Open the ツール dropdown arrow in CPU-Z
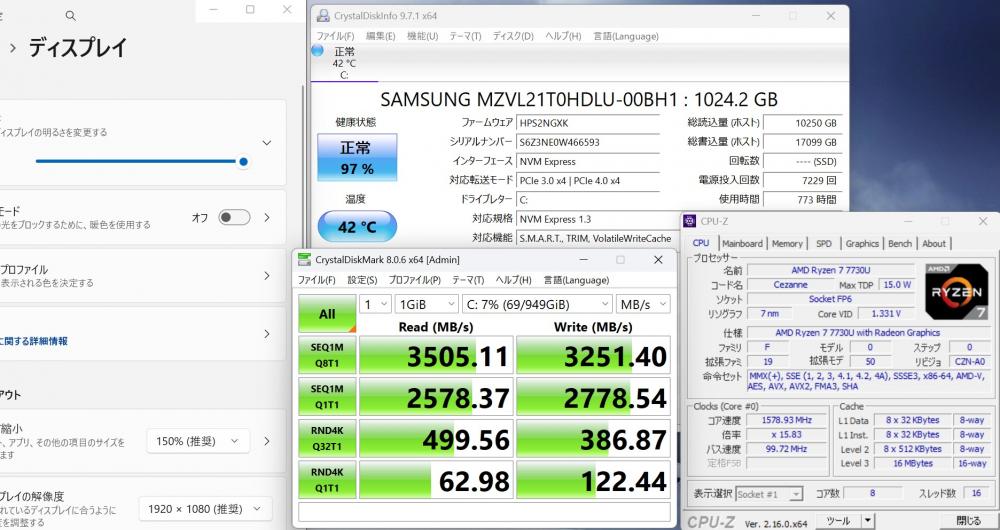 867,521
